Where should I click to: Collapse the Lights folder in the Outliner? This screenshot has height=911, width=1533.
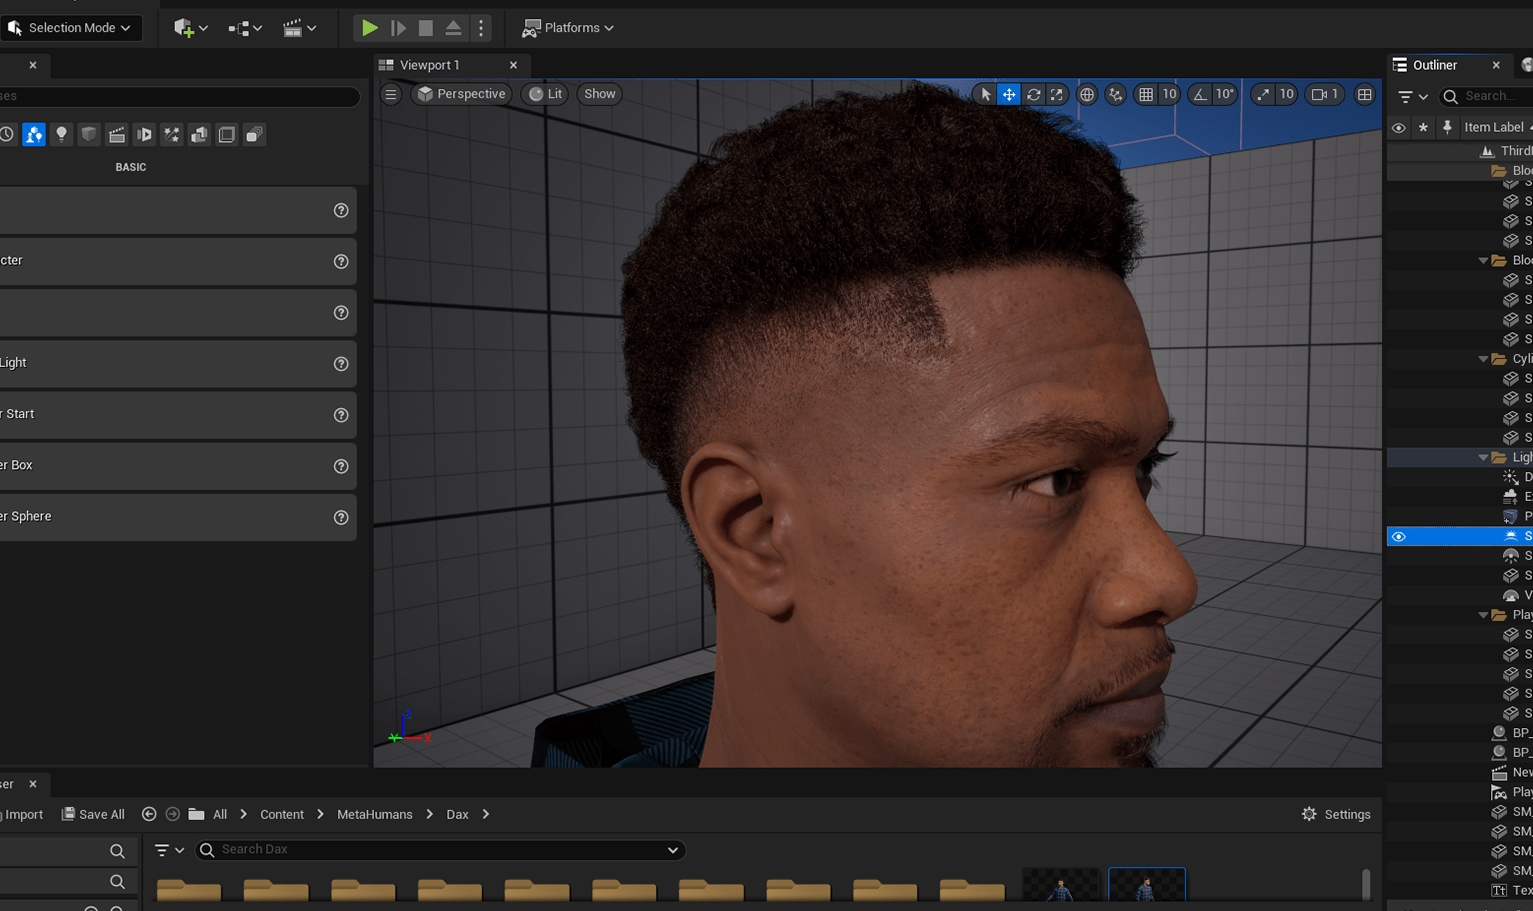[x=1484, y=457]
